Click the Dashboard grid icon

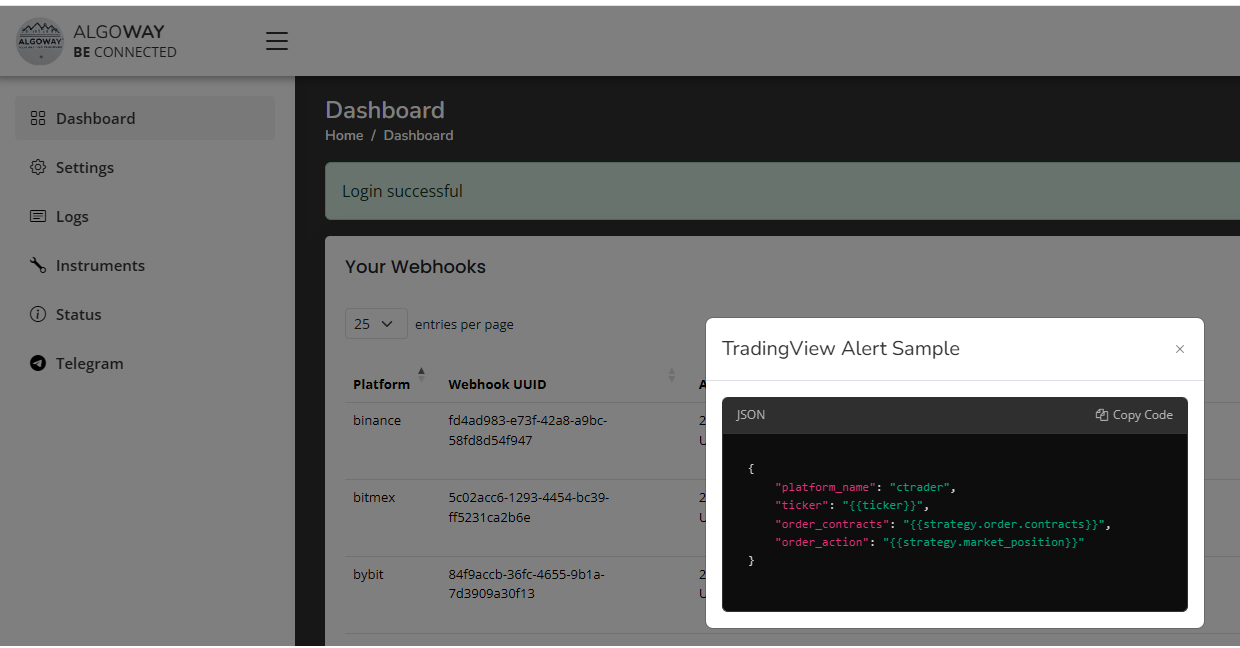pos(38,118)
